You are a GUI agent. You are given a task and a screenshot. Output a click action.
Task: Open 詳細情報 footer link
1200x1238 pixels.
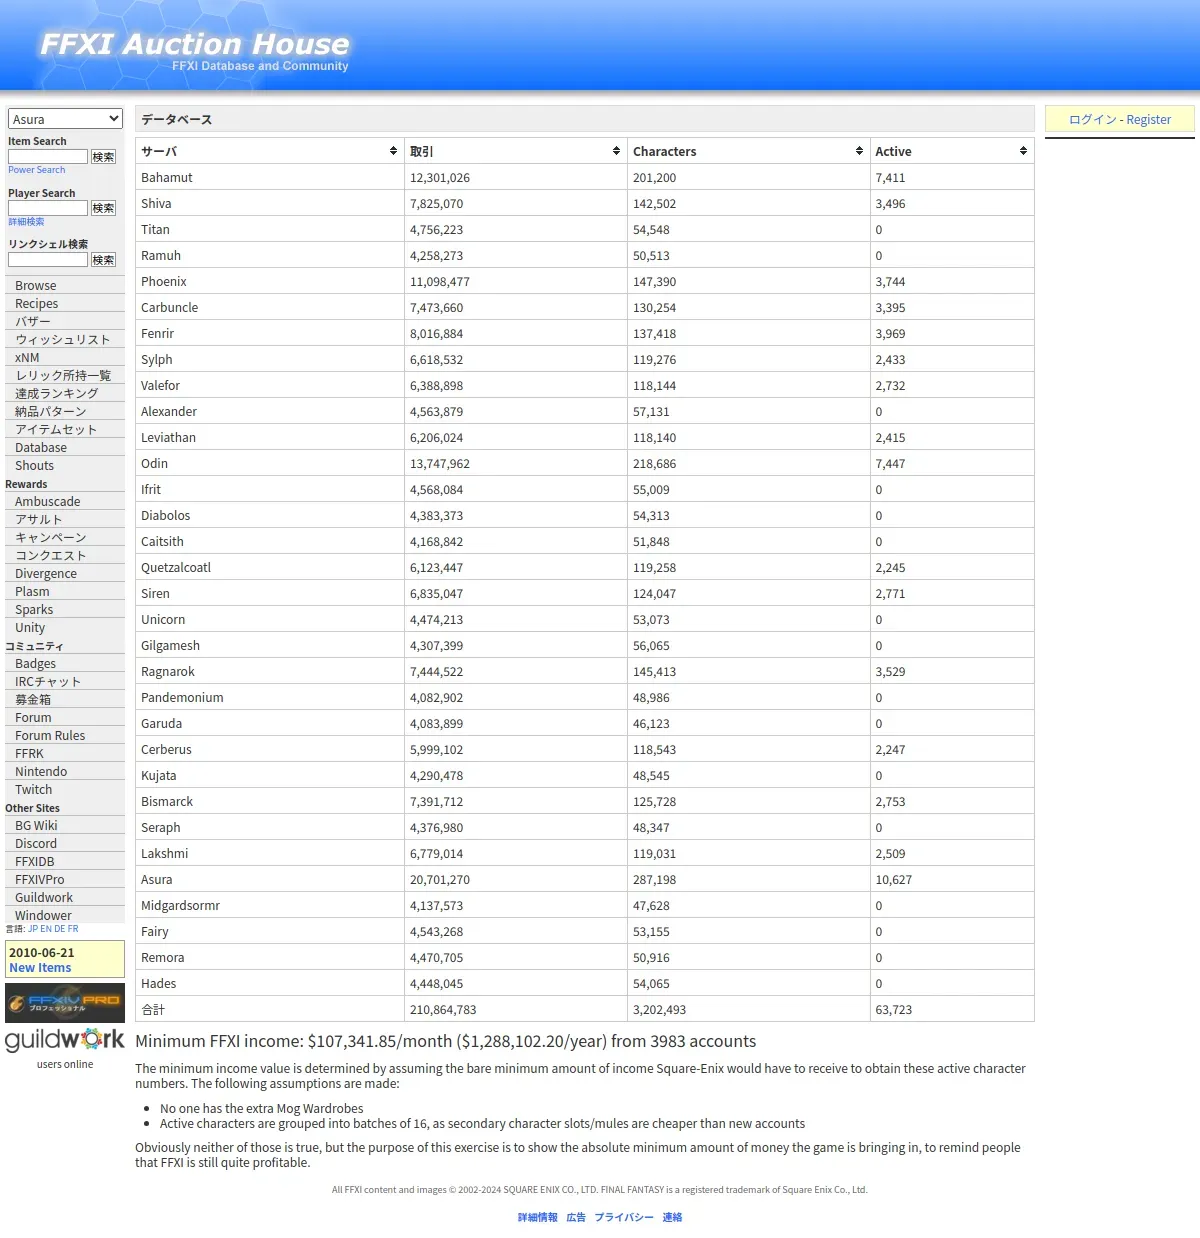(x=538, y=1217)
